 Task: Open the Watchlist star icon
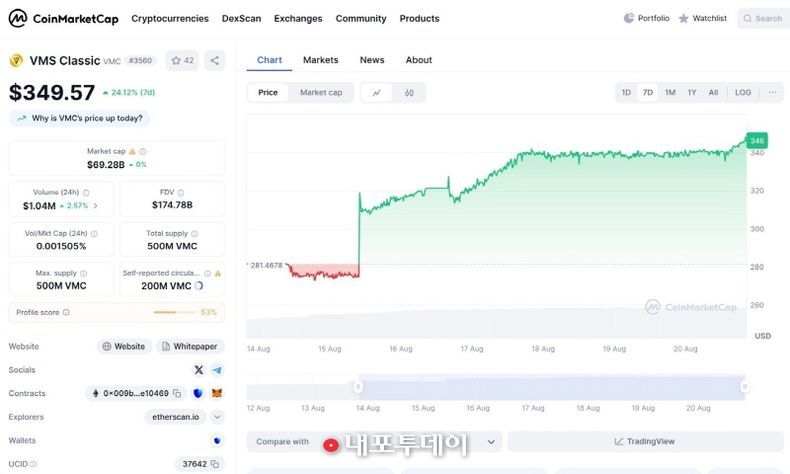683,19
